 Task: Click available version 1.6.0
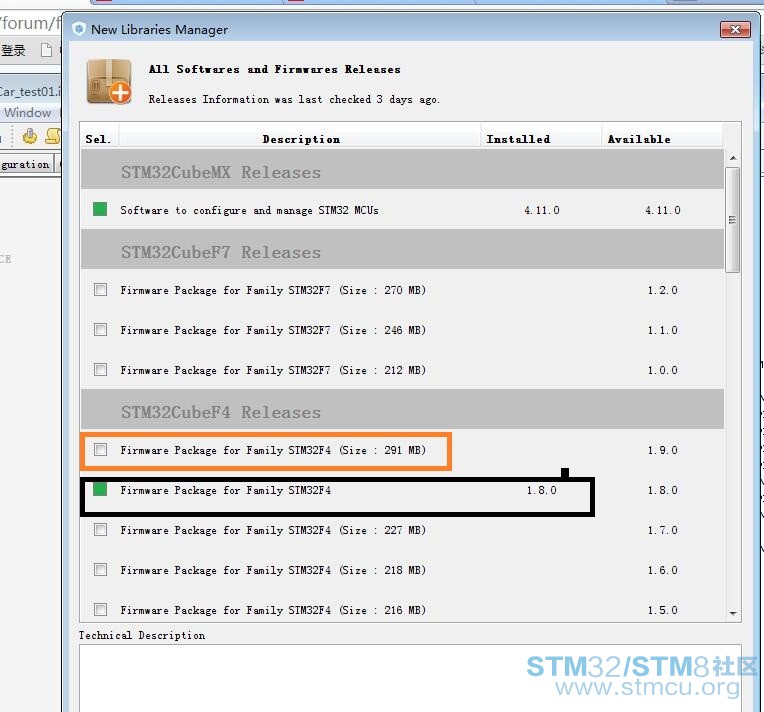pos(662,570)
